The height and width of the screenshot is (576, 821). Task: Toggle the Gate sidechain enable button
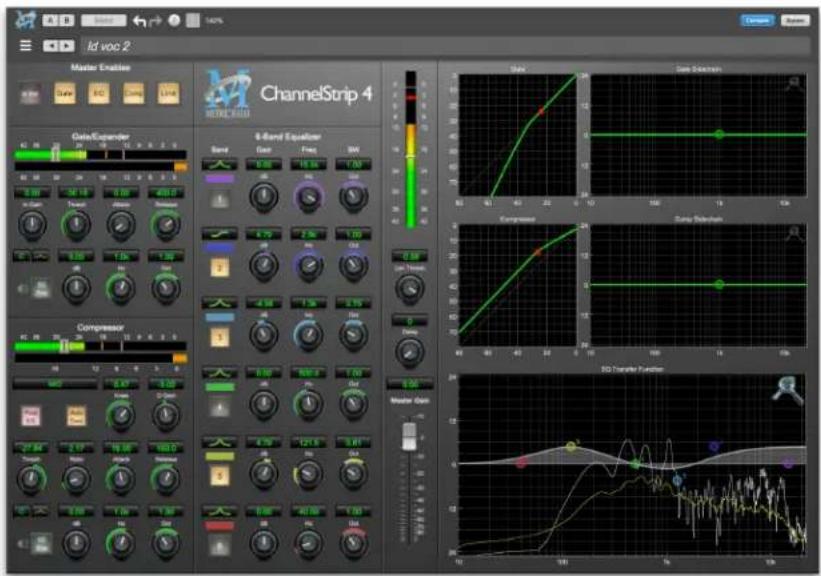[41, 289]
